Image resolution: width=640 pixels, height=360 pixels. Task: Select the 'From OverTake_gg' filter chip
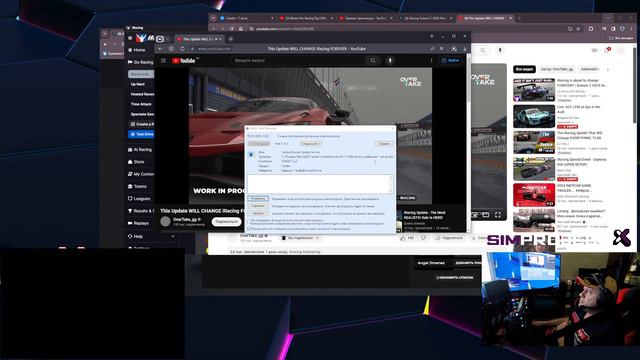557,69
